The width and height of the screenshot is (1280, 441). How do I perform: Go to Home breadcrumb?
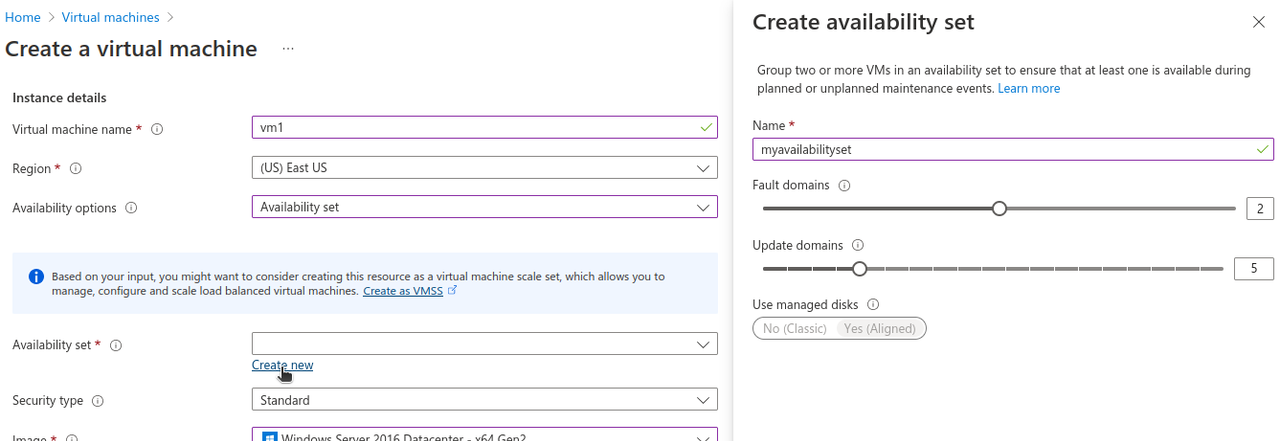click(x=23, y=17)
